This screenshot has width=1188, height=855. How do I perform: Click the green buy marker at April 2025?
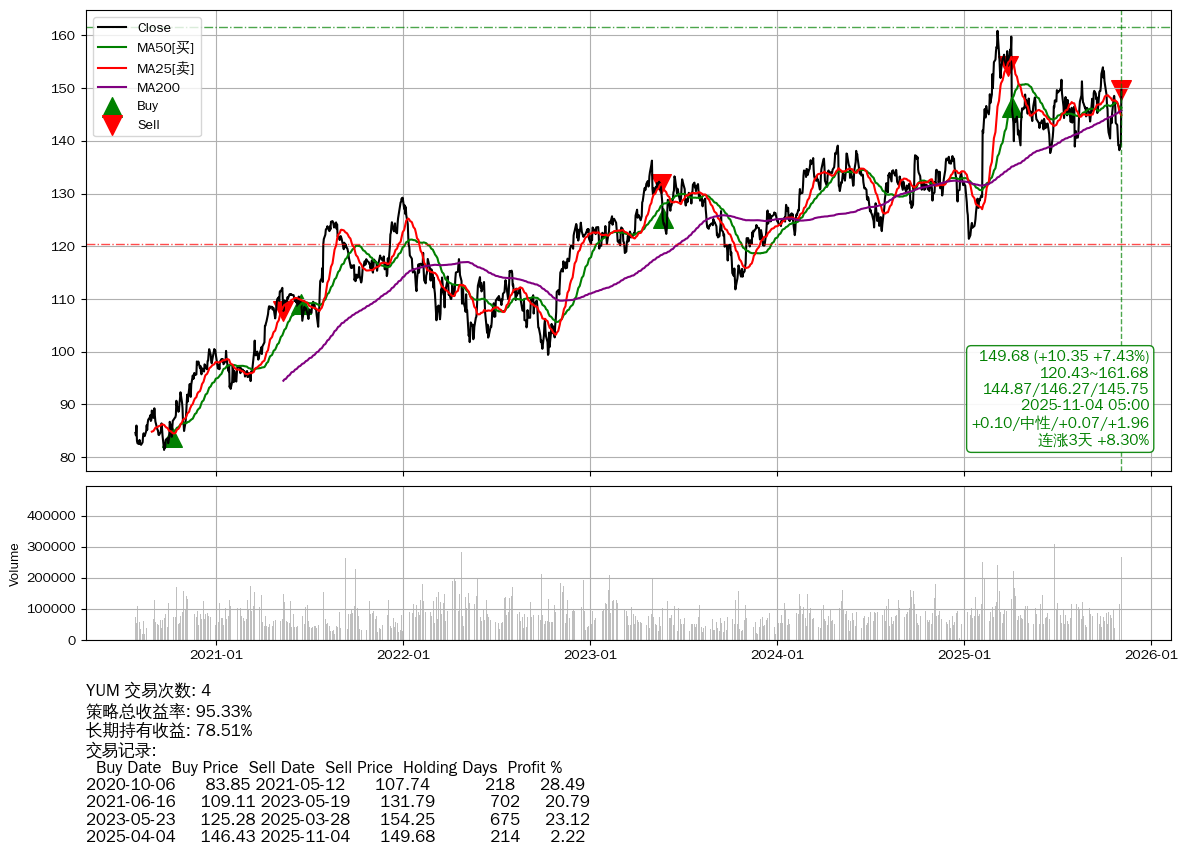[x=1012, y=107]
